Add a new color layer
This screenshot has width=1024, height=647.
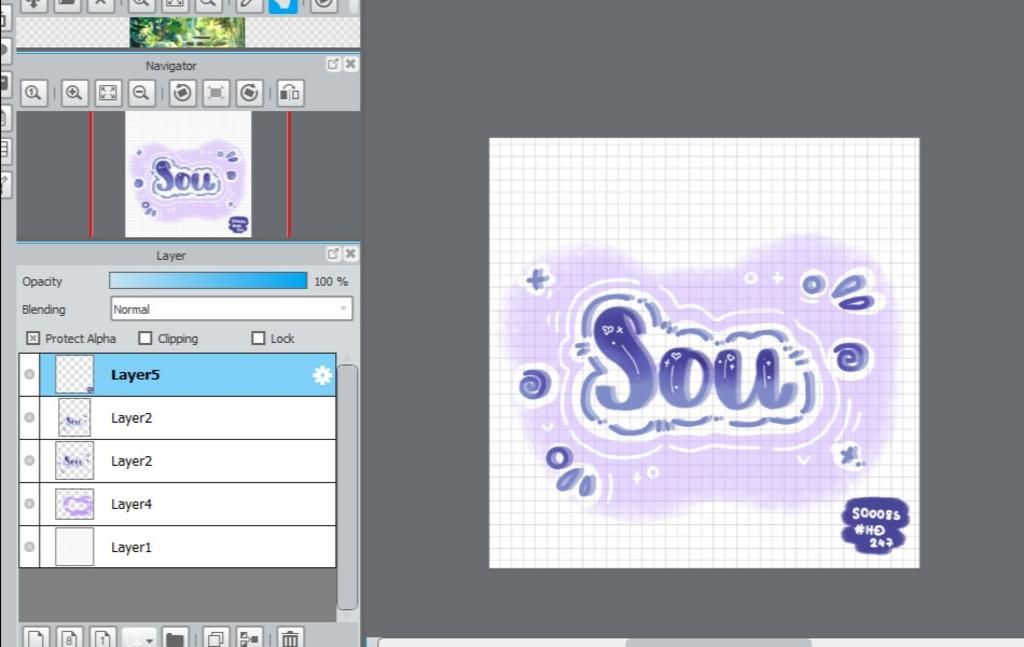point(36,637)
